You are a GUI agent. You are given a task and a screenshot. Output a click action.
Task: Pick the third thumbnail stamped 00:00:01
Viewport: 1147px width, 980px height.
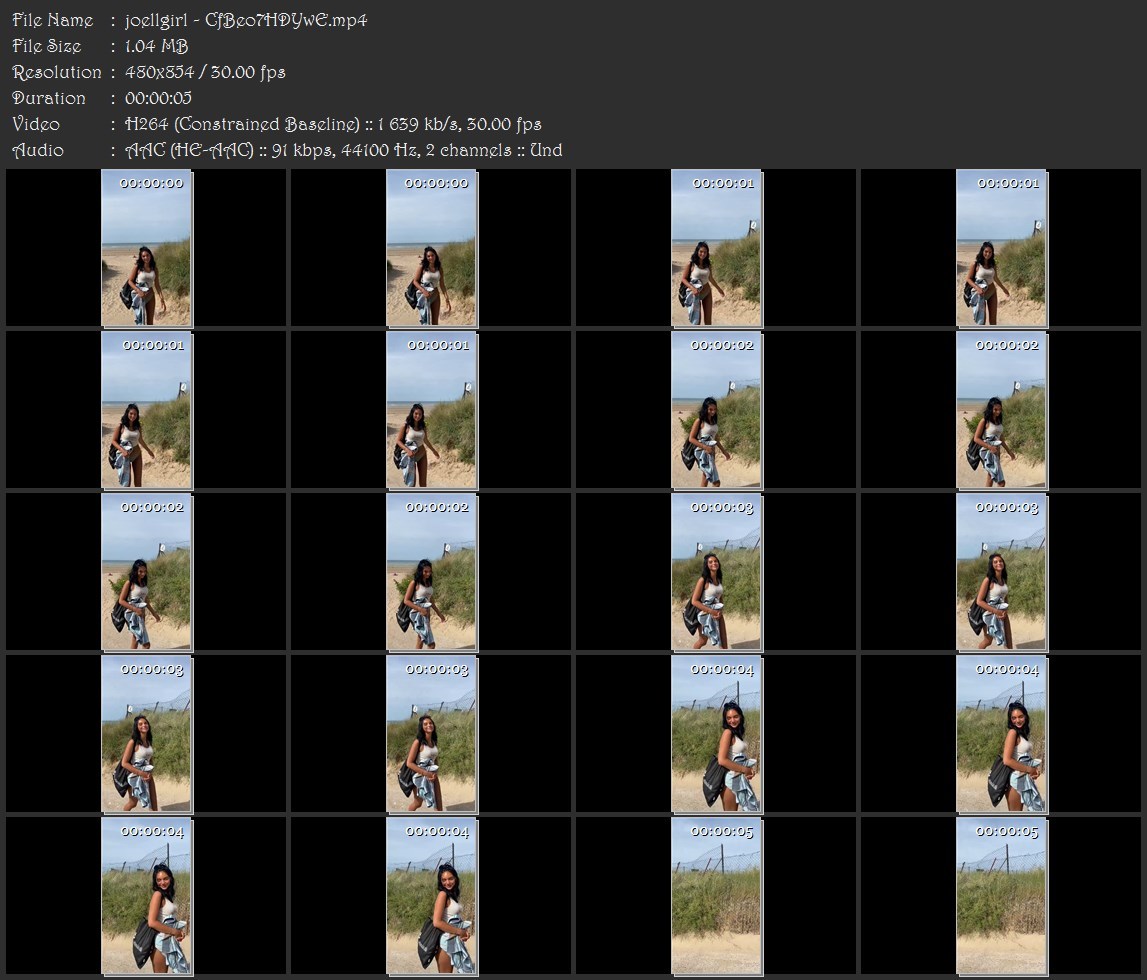click(x=146, y=410)
